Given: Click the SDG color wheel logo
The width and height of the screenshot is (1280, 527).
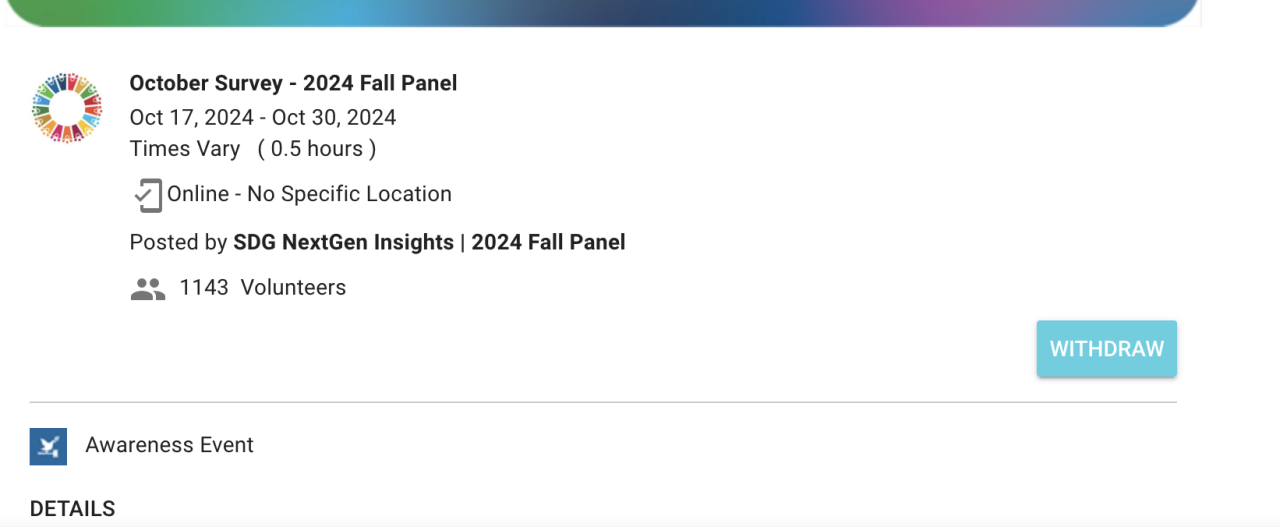Looking at the screenshot, I should coord(67,107).
